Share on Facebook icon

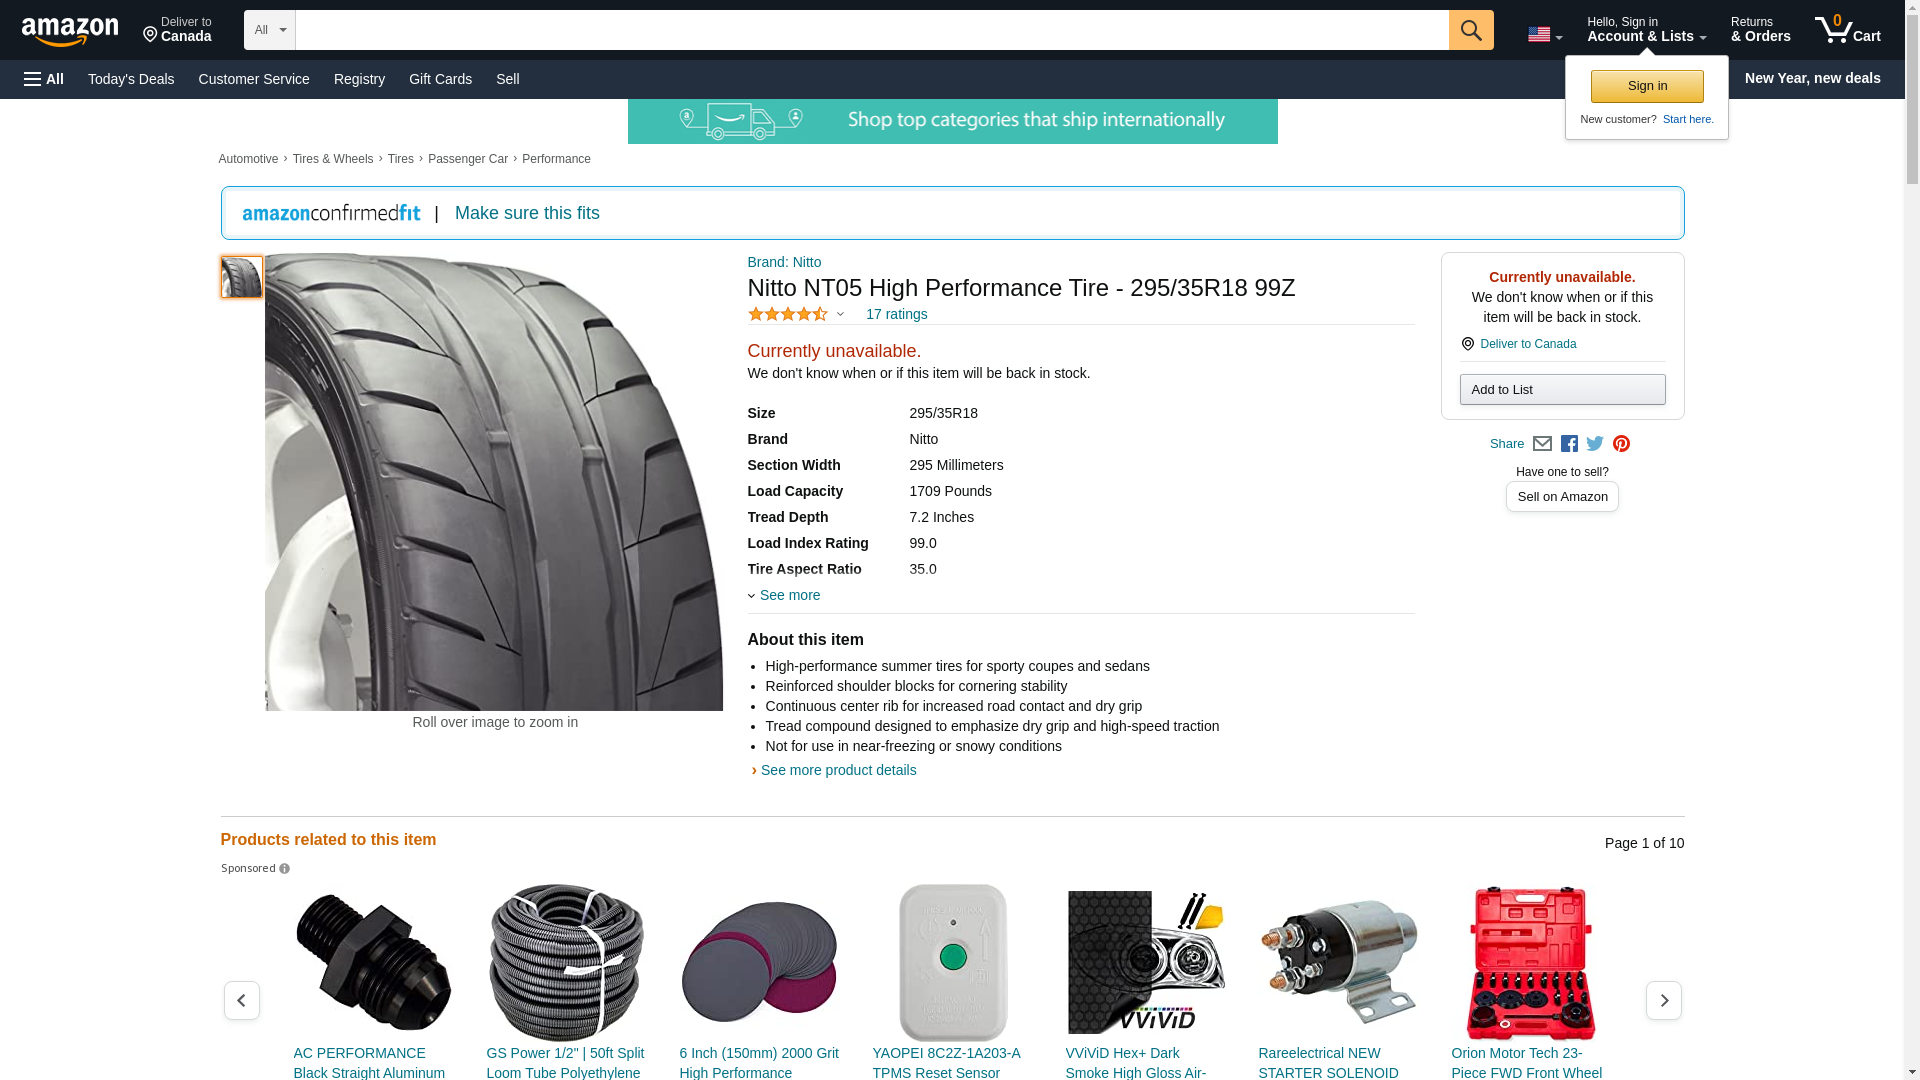coord(1569,444)
